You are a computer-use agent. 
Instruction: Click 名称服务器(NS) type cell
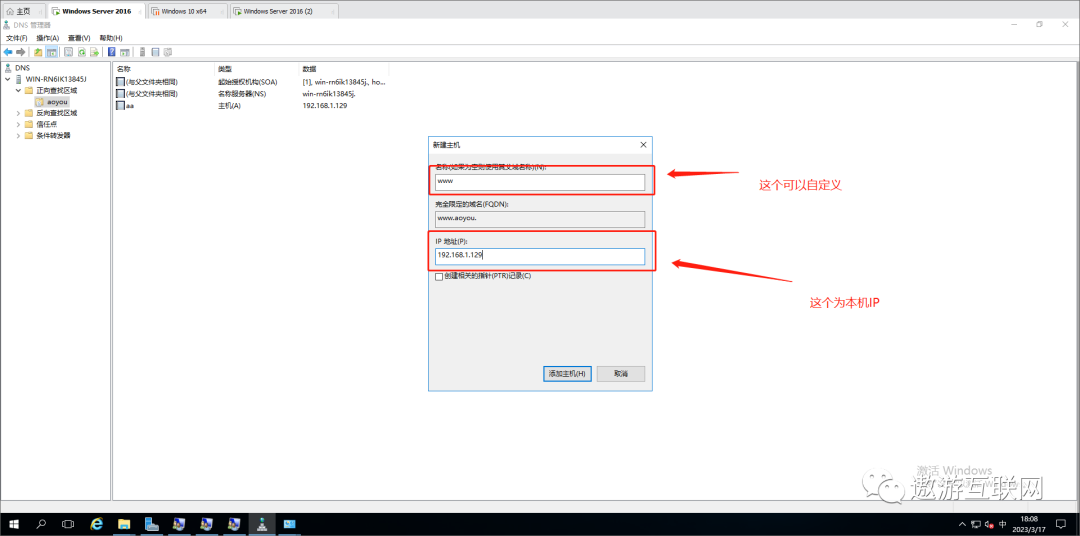(242, 93)
